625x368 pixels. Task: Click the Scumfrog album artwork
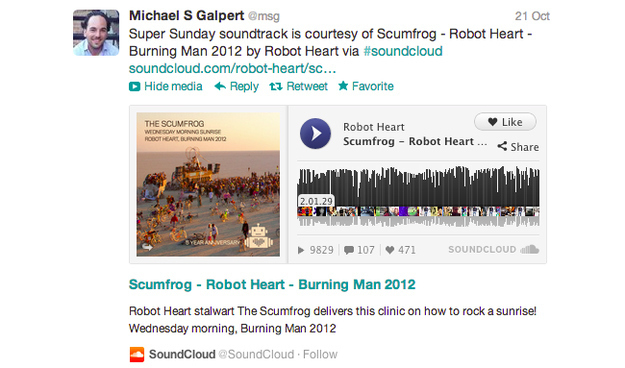[x=208, y=184]
